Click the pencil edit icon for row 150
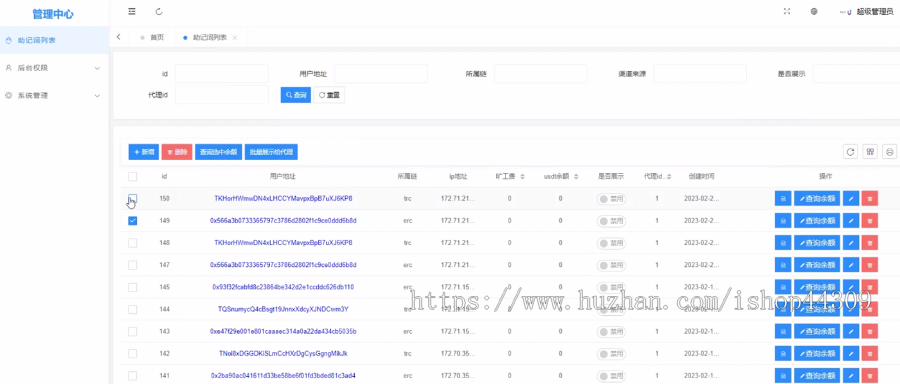This screenshot has height=384, width=900. (x=851, y=199)
